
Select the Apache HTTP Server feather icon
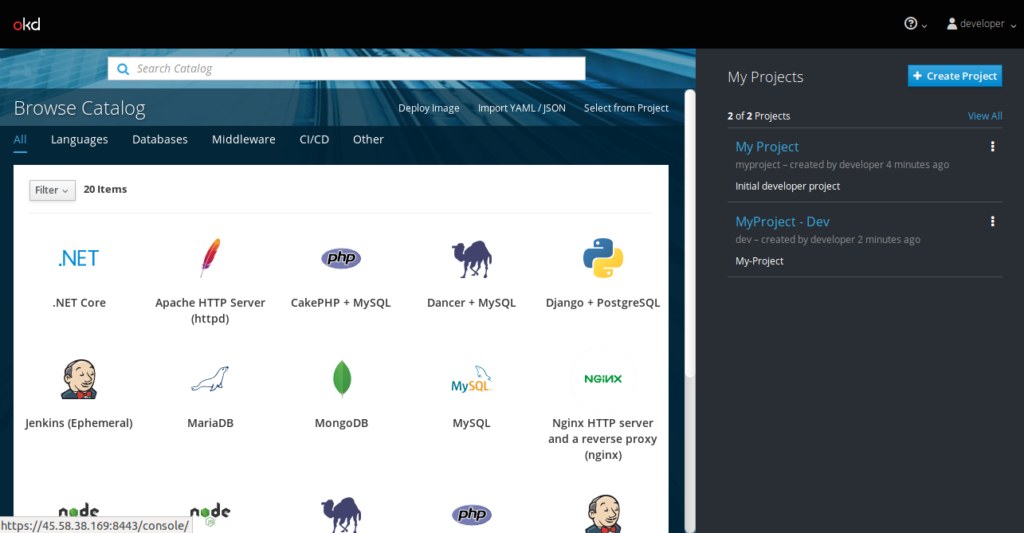click(210, 258)
